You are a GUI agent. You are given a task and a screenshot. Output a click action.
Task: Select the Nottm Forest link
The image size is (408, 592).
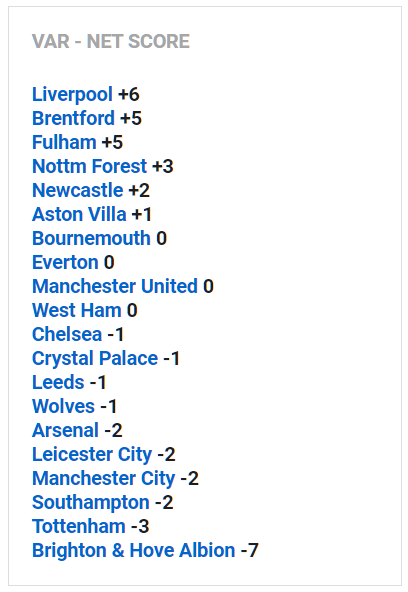(x=89, y=166)
